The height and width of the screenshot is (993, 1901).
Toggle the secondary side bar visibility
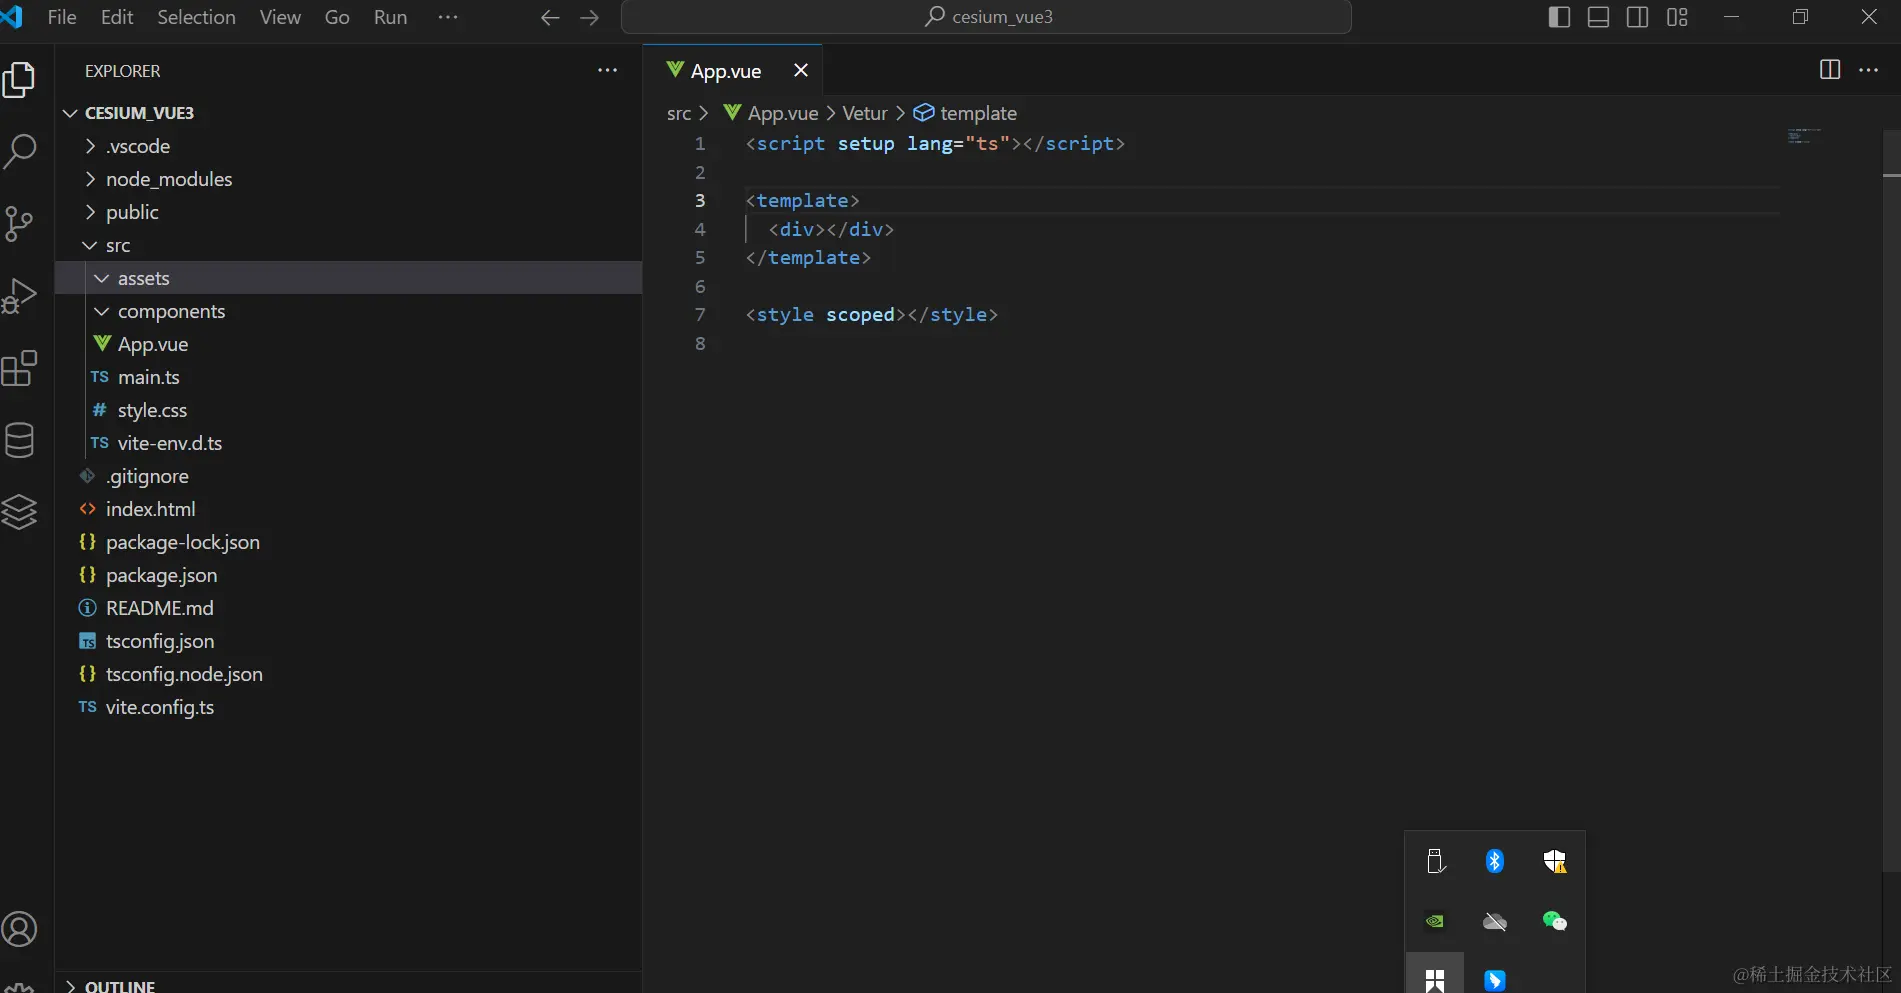1637,17
